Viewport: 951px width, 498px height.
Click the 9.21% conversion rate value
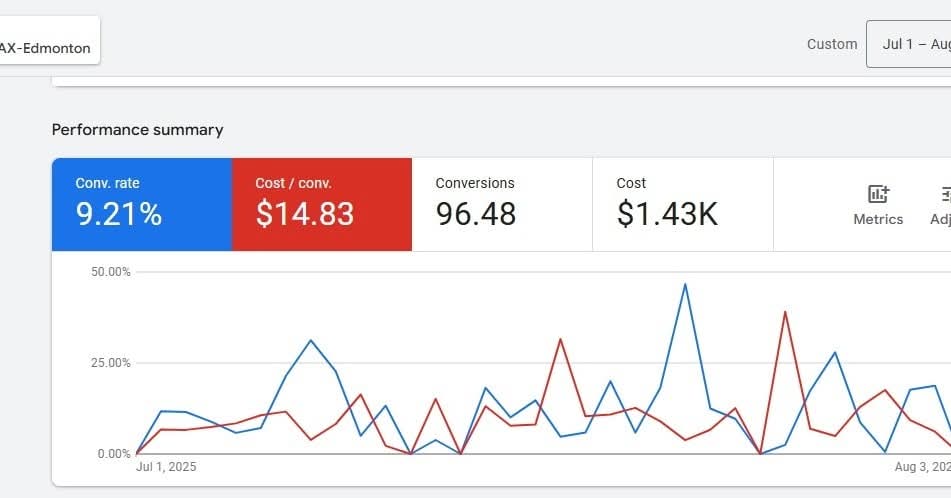[119, 214]
